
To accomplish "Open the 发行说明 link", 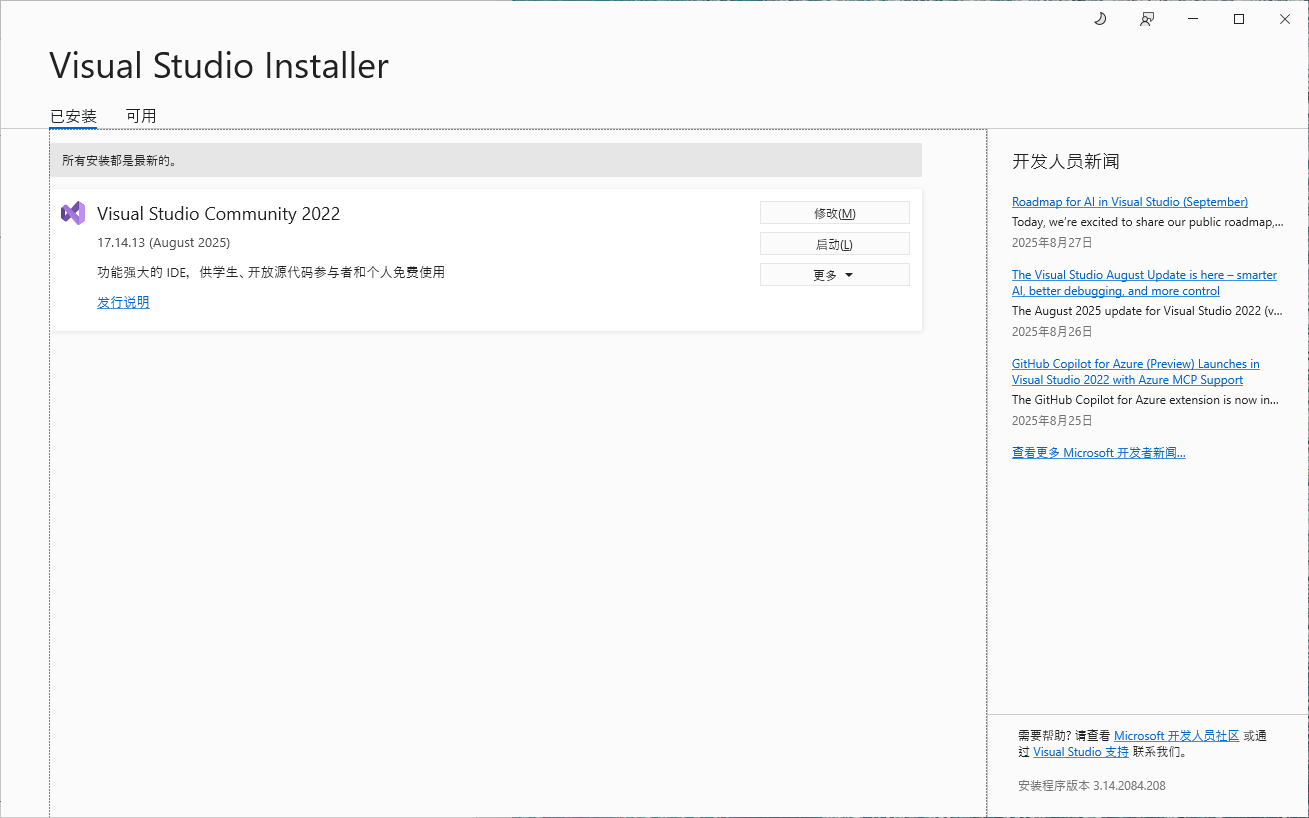I will click(123, 302).
